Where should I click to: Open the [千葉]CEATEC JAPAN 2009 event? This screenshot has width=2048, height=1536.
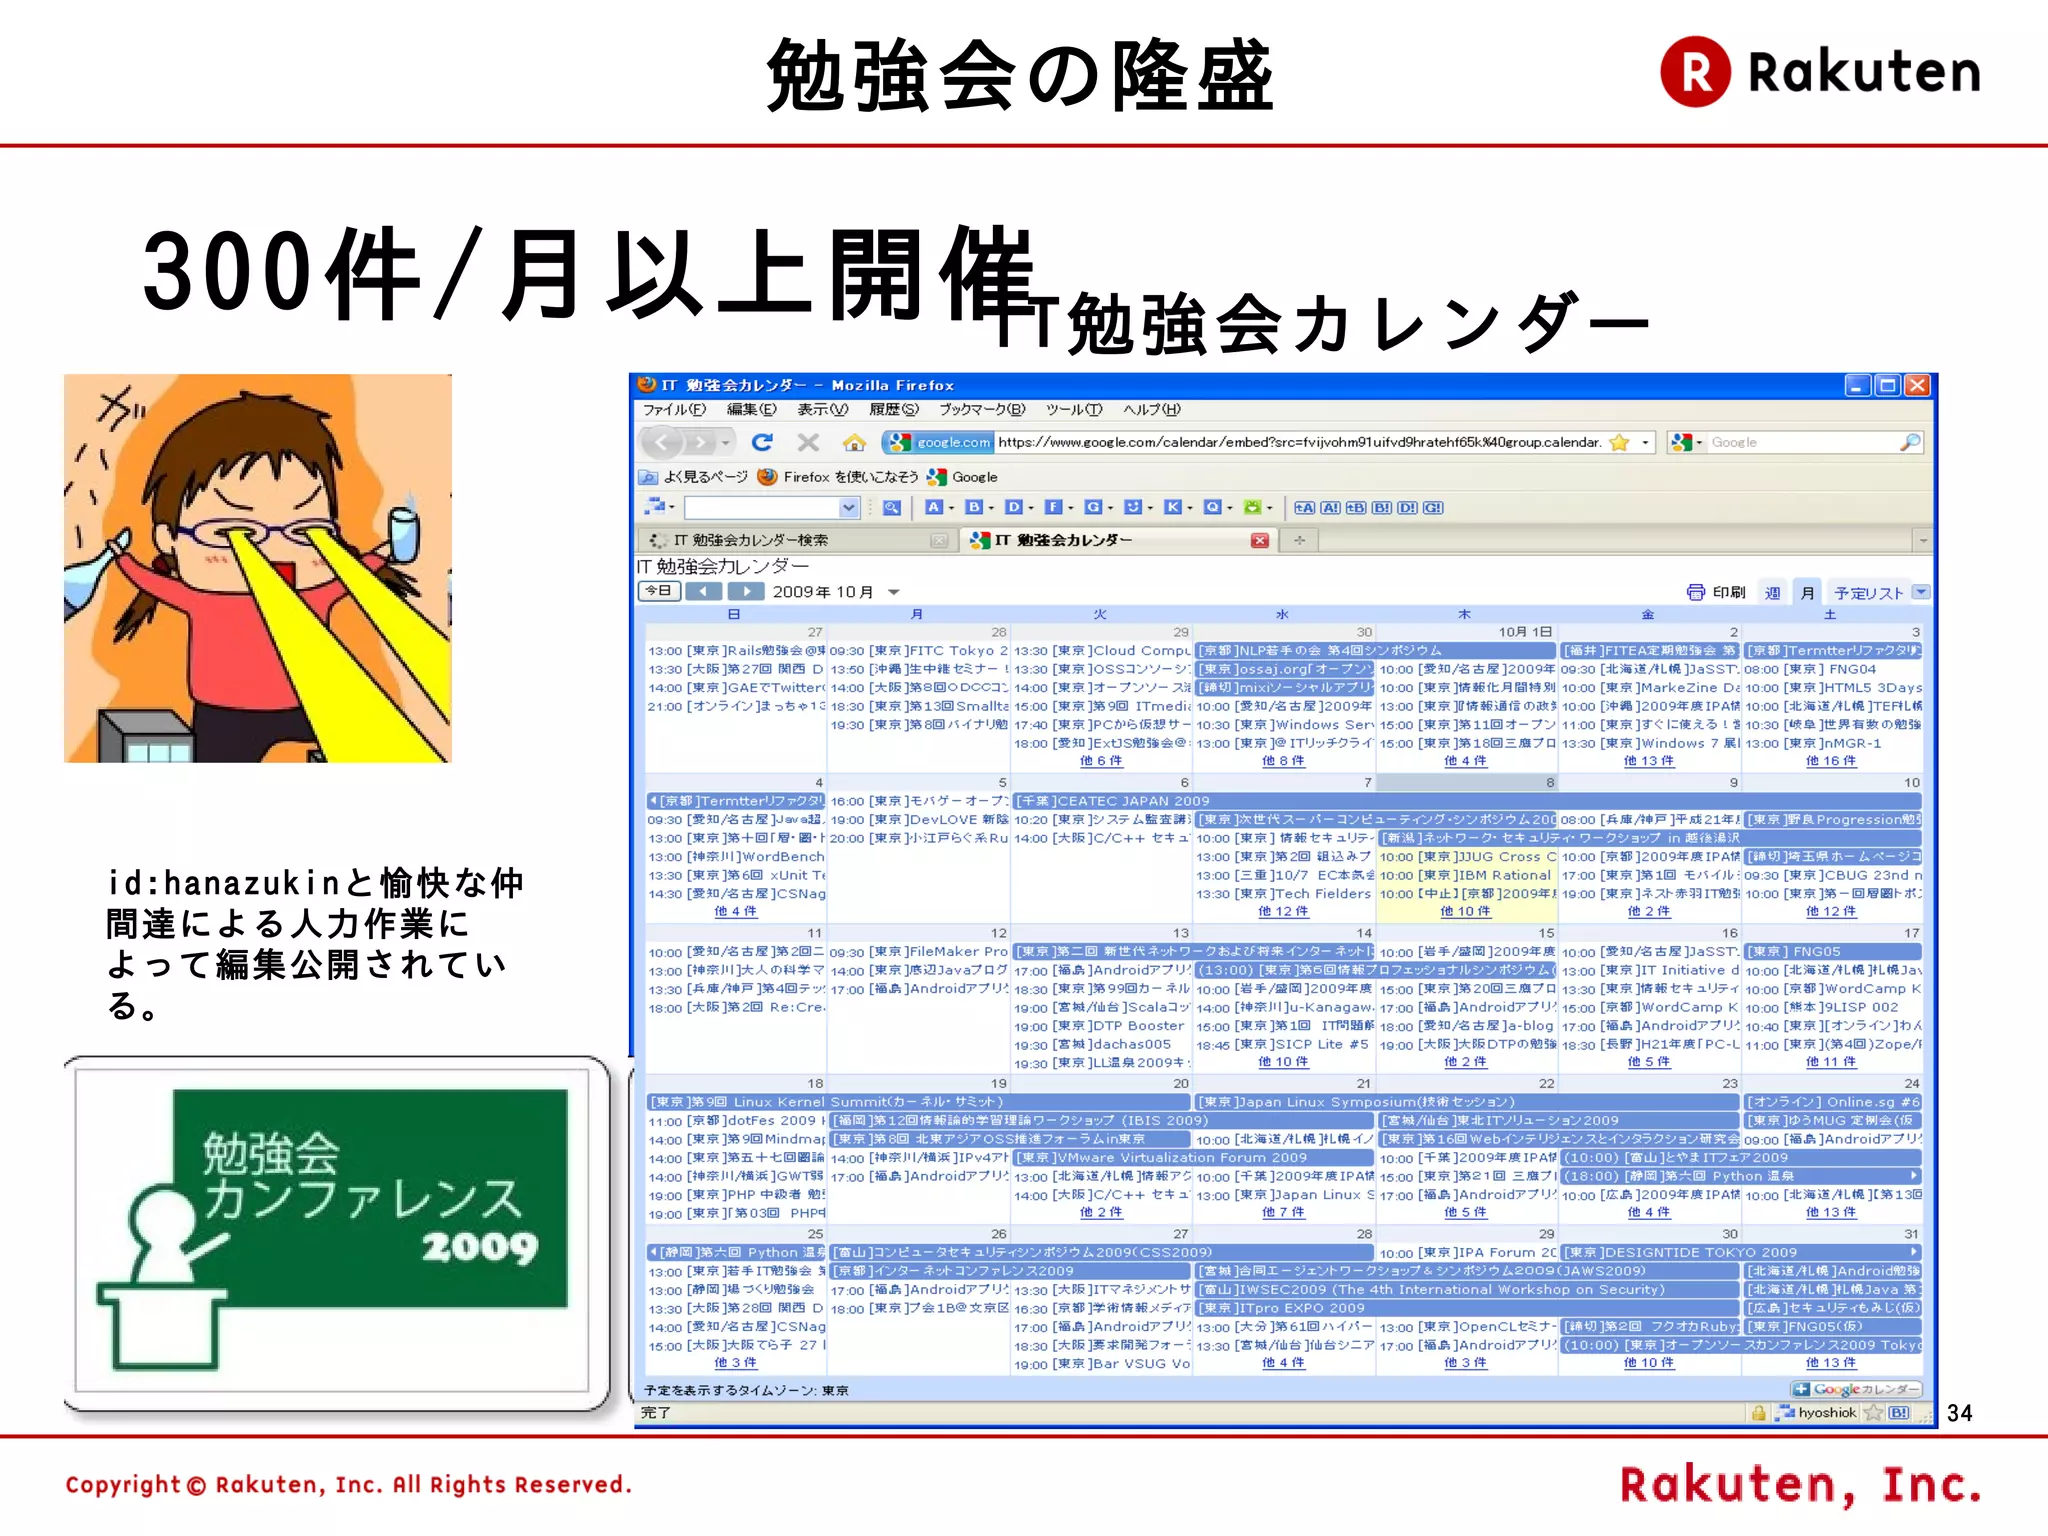coord(1467,801)
